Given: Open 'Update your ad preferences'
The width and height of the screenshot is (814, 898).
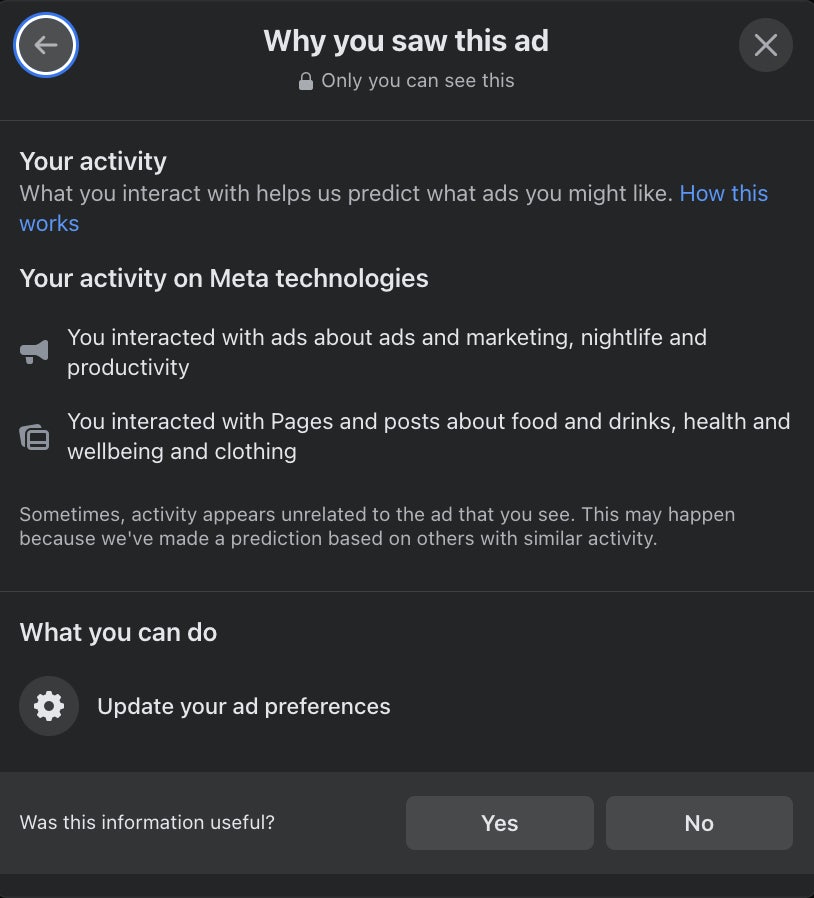Looking at the screenshot, I should pyautogui.click(x=243, y=706).
